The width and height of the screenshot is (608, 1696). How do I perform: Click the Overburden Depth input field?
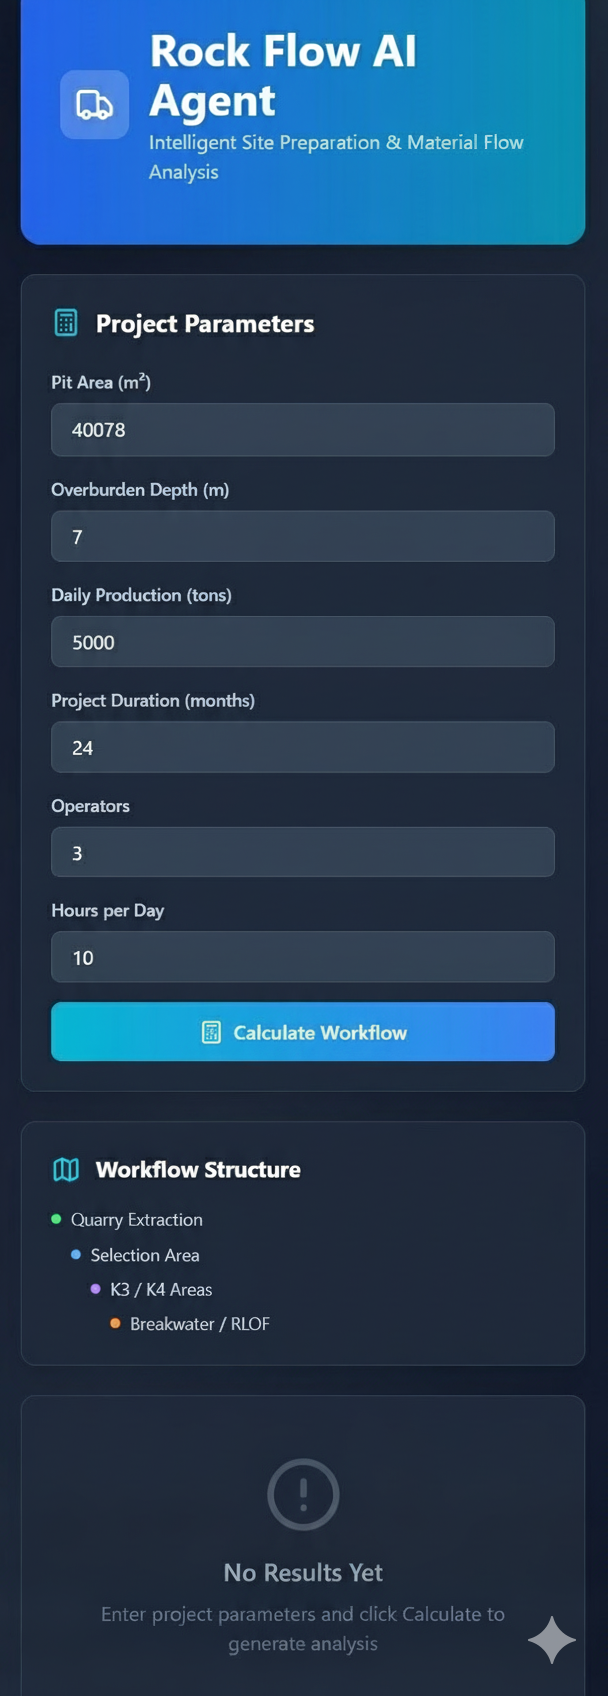pos(303,537)
